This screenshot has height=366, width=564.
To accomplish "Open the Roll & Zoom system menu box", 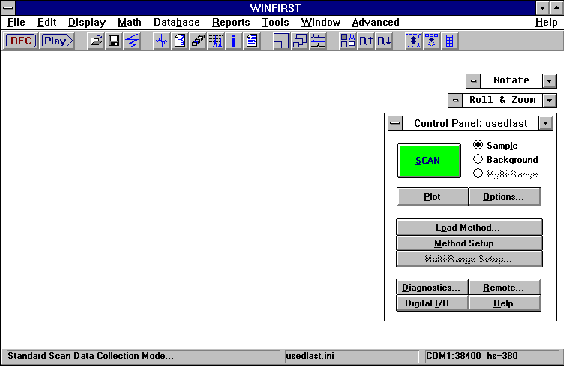I will (455, 100).
